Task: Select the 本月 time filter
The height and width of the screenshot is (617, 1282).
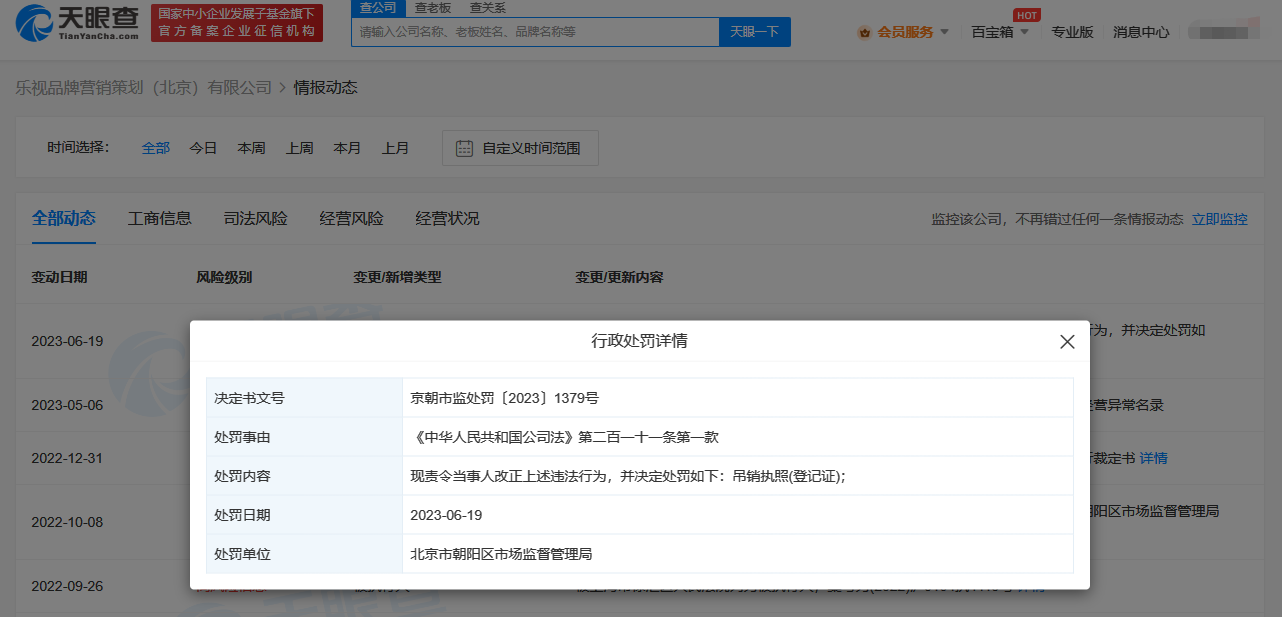Action: [x=348, y=148]
